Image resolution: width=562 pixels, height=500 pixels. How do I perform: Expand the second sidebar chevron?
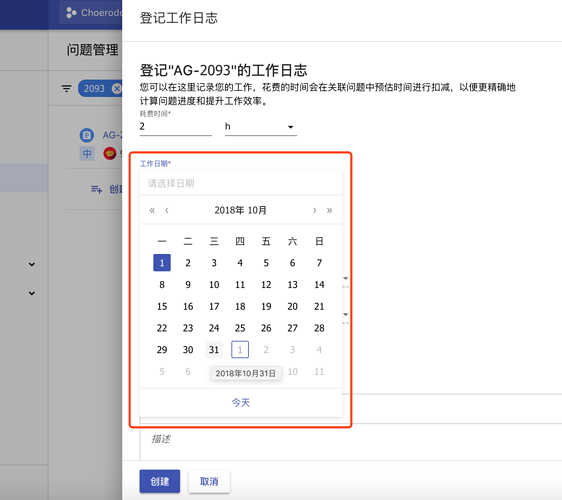click(x=32, y=293)
